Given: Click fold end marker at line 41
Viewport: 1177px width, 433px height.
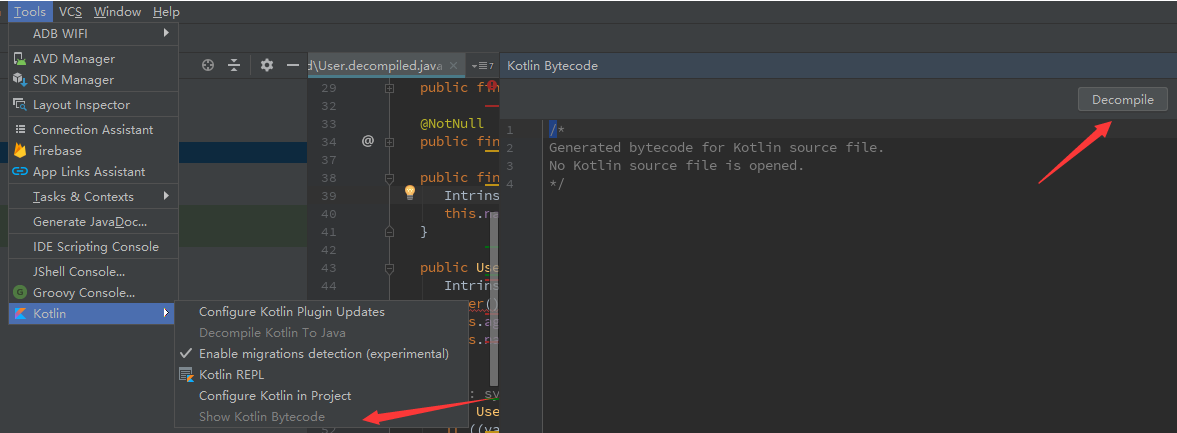Looking at the screenshot, I should tap(389, 232).
